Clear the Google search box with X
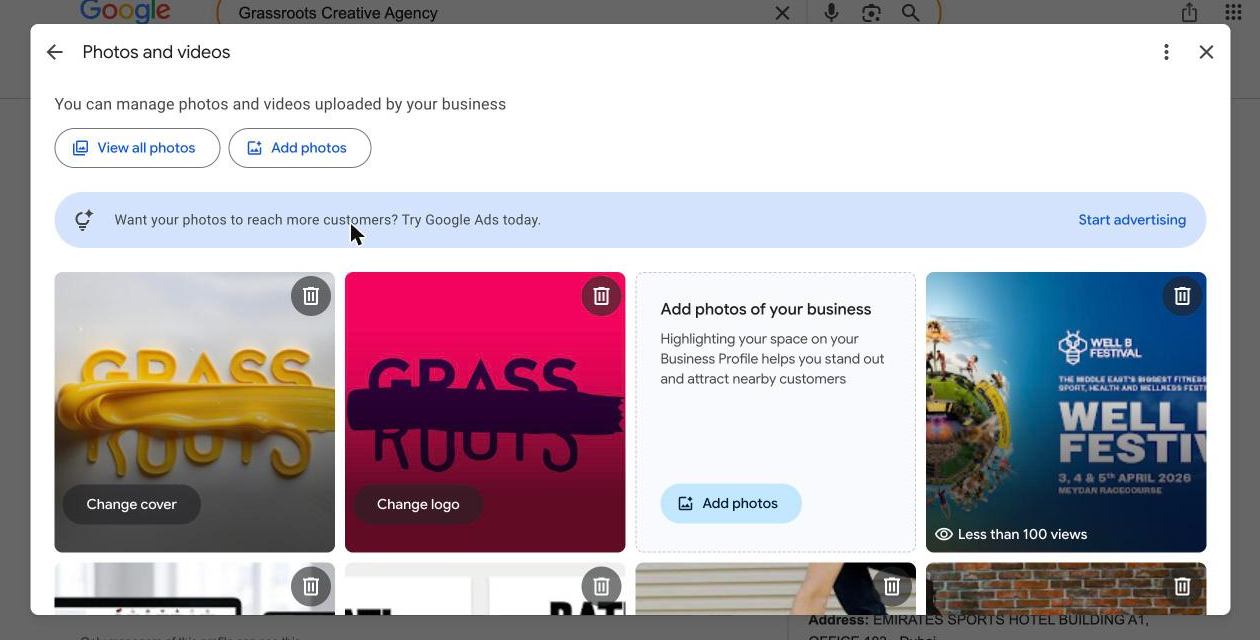This screenshot has height=640, width=1260. (x=782, y=13)
